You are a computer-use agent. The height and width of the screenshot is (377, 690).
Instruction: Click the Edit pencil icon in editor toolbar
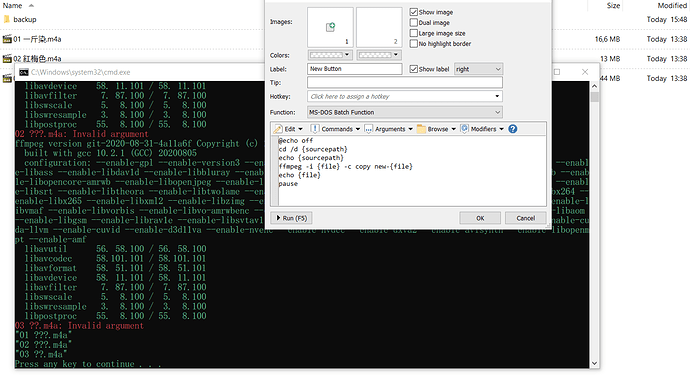point(278,129)
